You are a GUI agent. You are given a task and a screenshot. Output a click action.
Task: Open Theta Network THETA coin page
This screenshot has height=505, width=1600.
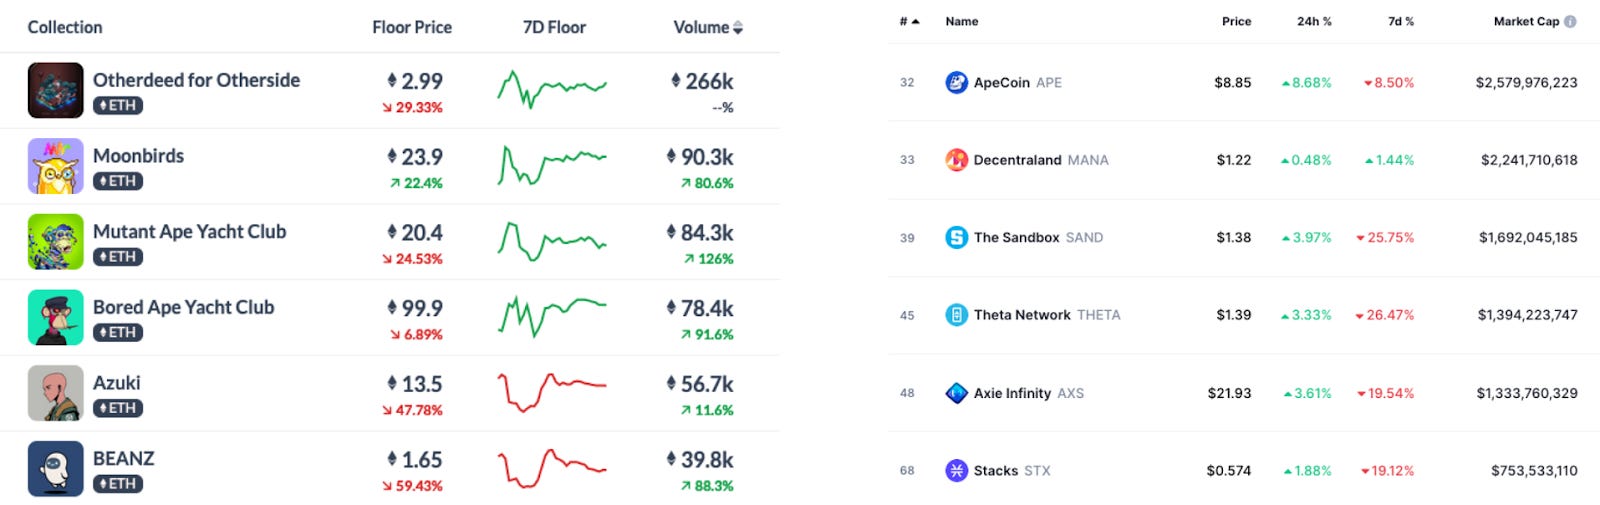point(1047,315)
